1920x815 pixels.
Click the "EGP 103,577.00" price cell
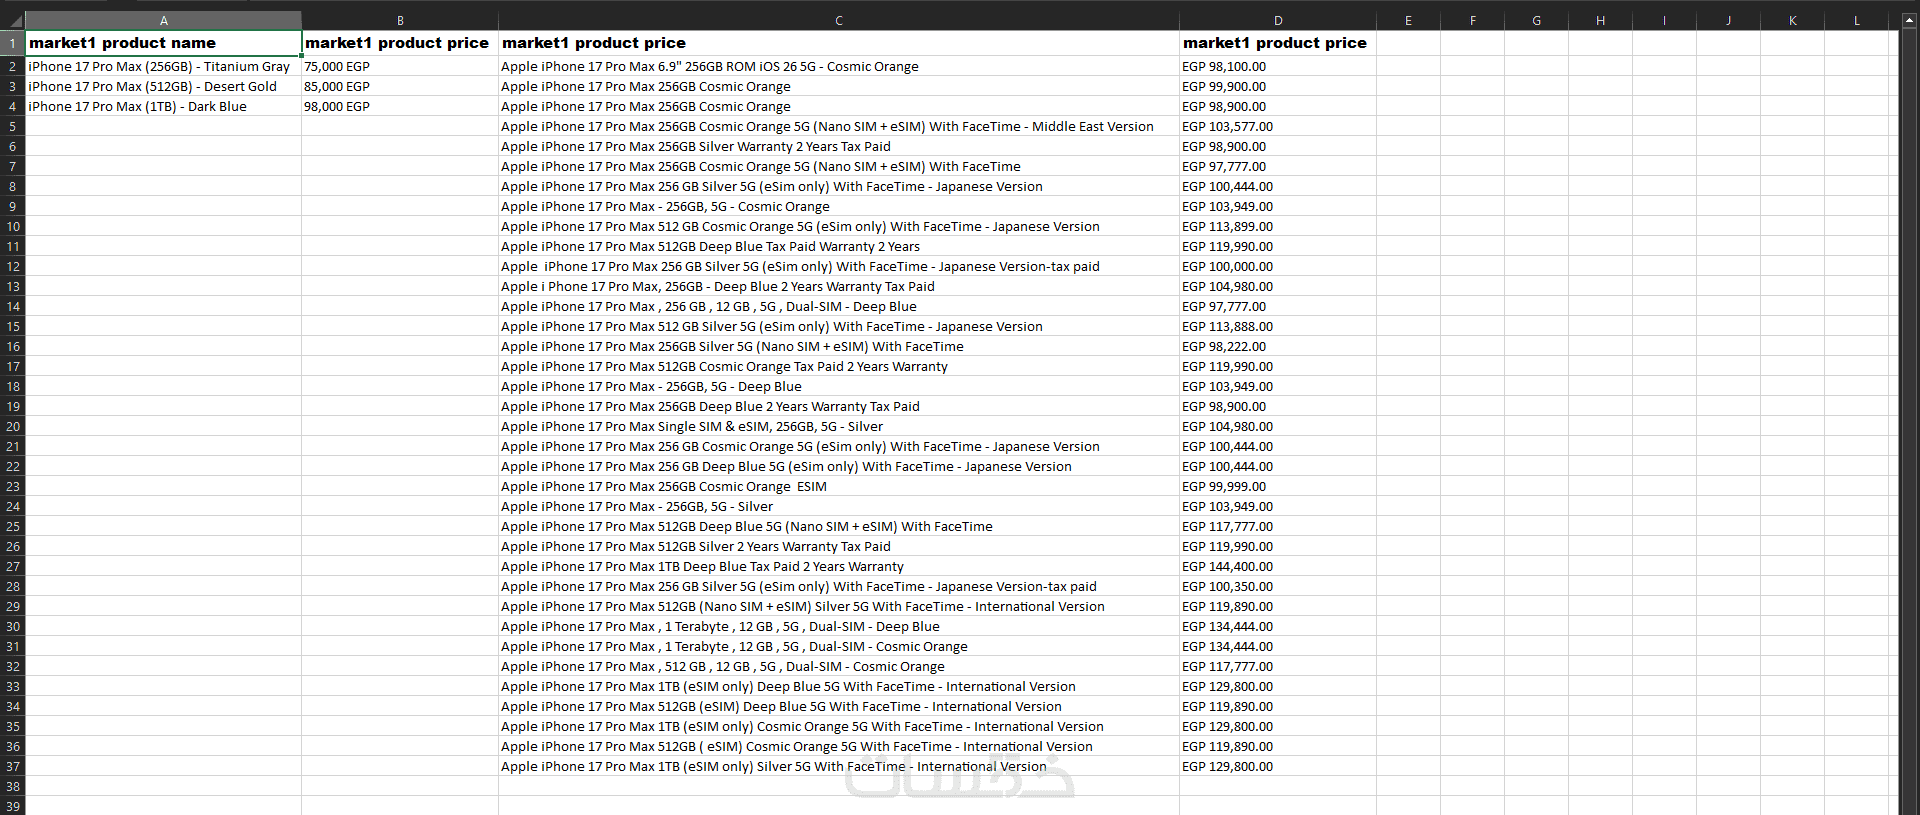coord(1278,126)
